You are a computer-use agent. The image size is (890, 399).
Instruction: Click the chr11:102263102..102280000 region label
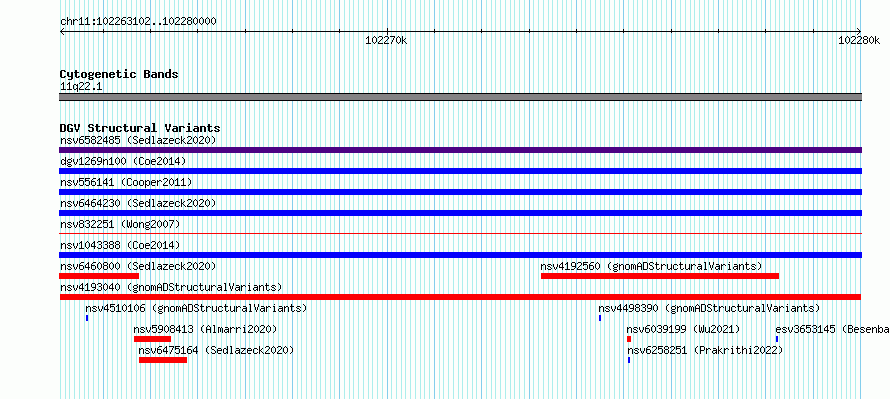[138, 22]
